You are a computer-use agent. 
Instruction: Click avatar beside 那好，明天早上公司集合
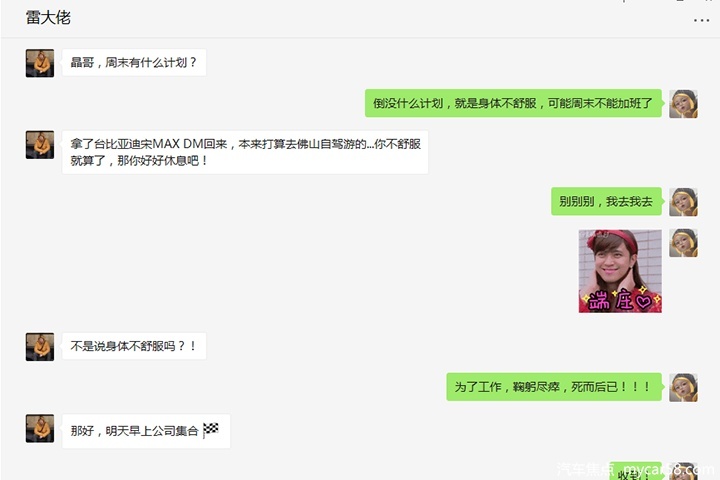40,428
